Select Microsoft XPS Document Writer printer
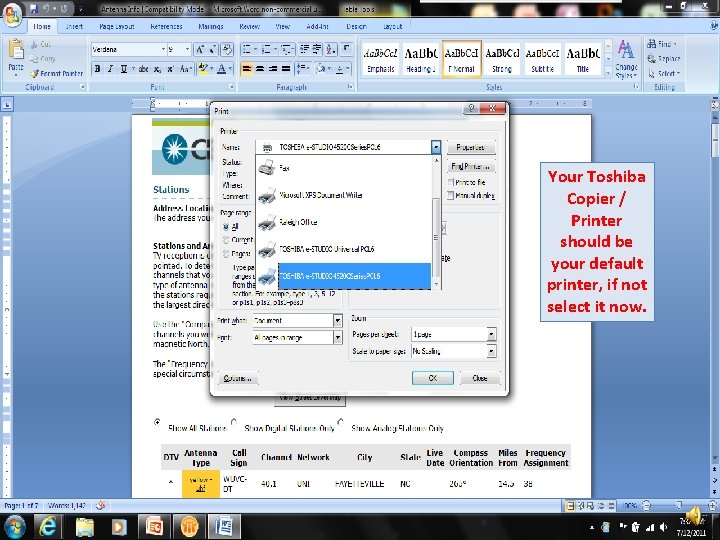The image size is (720, 540). pyautogui.click(x=344, y=195)
